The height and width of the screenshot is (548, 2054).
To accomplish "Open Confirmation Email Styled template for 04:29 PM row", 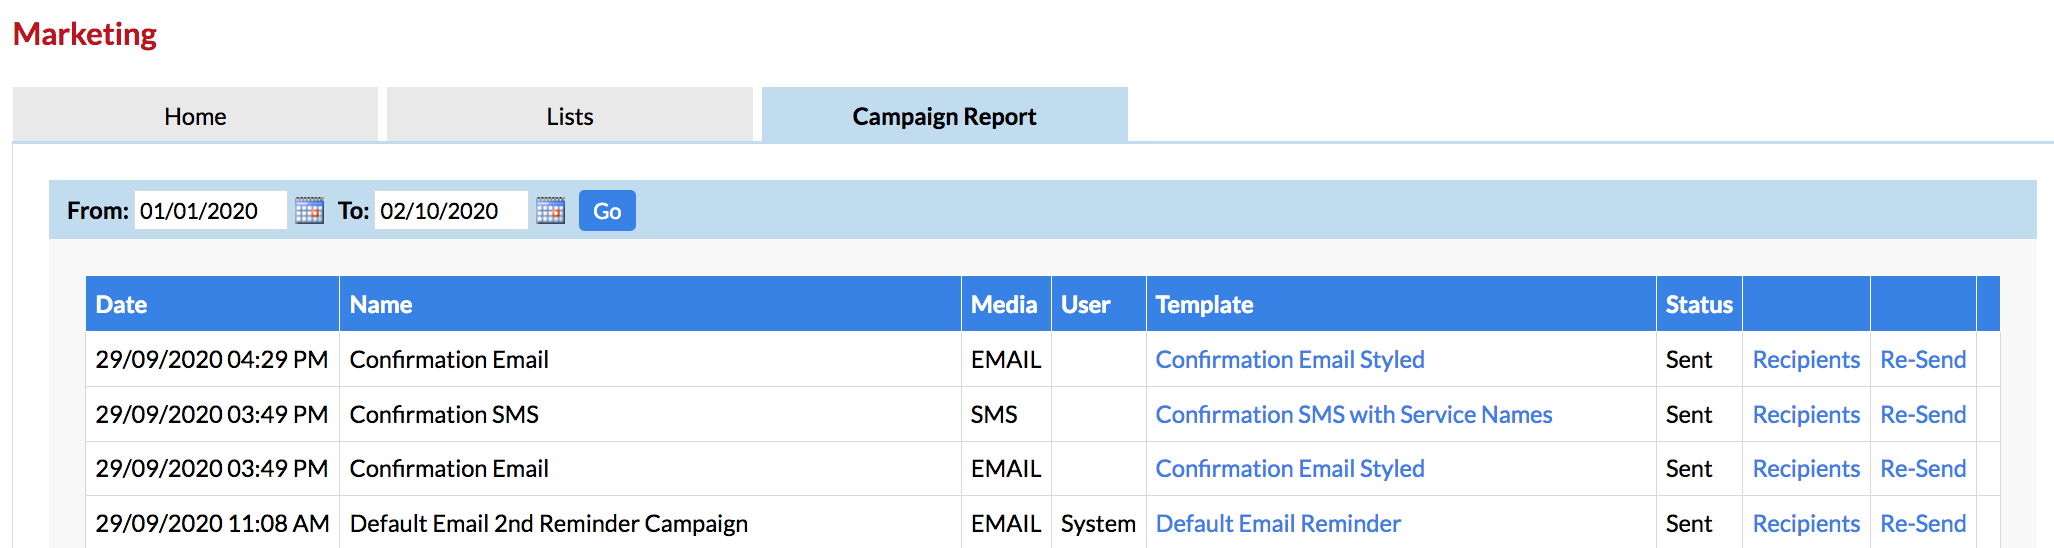I will pos(1290,360).
